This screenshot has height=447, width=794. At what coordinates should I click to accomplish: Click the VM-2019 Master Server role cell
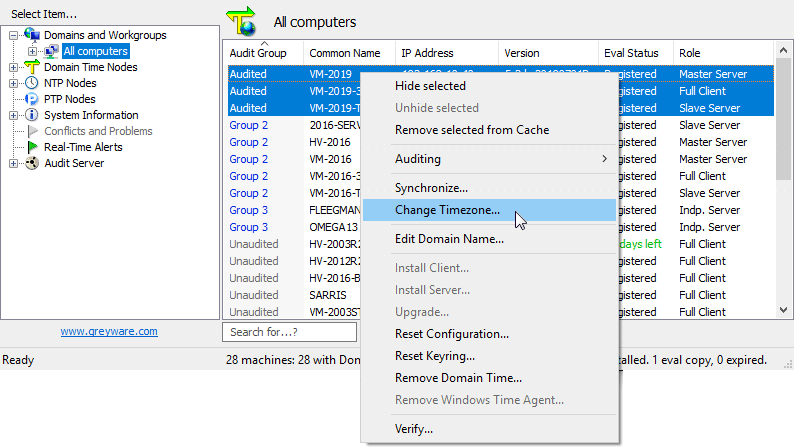(713, 74)
